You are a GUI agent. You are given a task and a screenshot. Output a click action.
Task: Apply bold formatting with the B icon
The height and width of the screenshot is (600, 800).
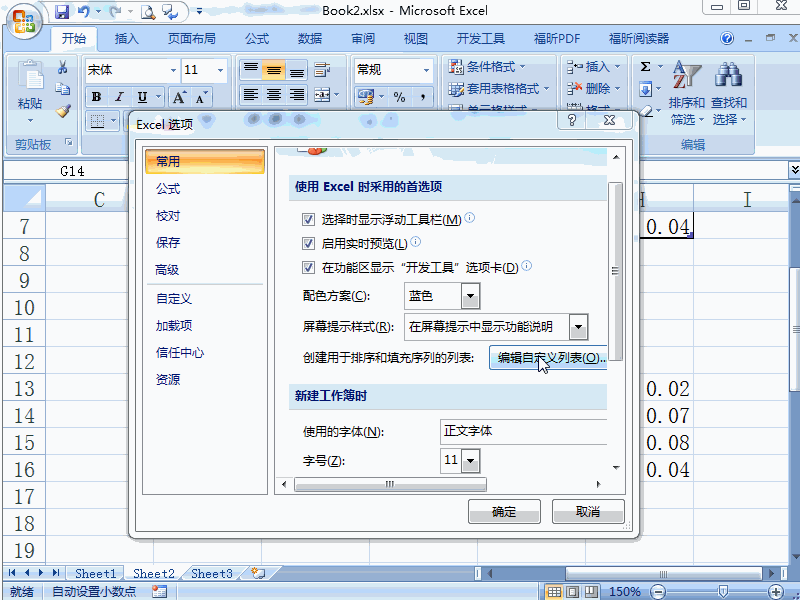[x=95, y=95]
